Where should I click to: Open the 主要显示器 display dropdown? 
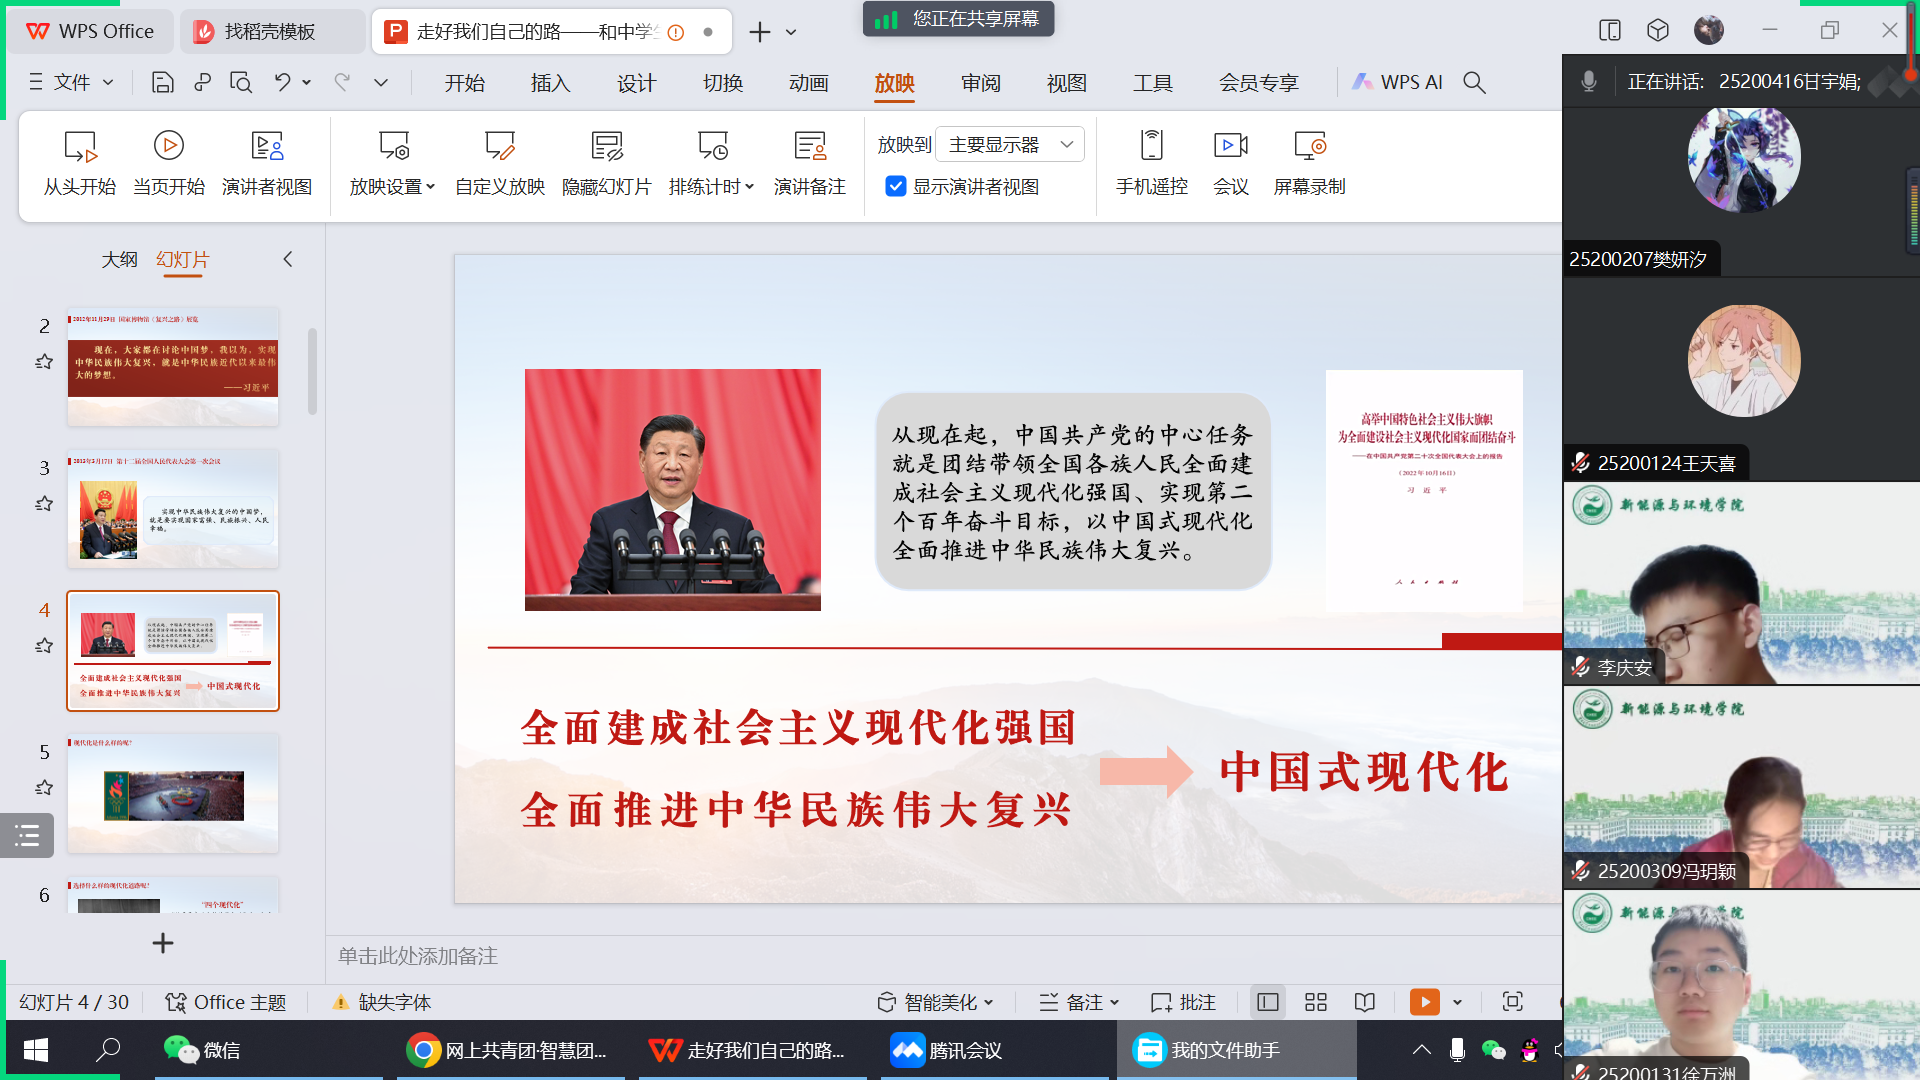pos(1010,145)
